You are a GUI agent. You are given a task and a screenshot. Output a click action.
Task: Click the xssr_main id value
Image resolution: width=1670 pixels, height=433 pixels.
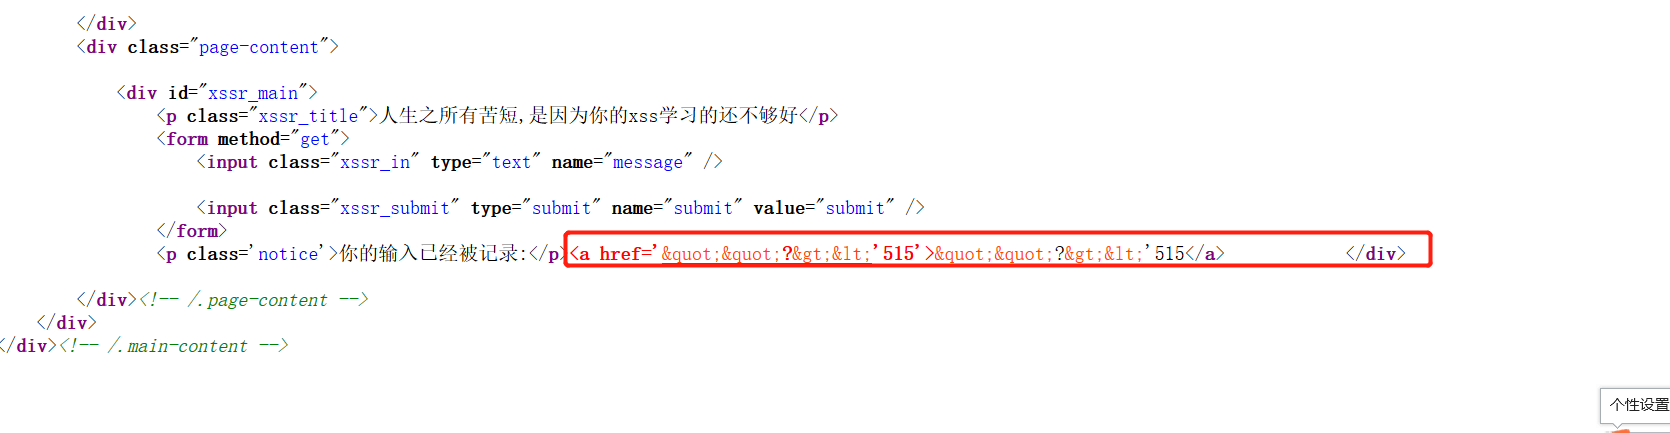pyautogui.click(x=253, y=93)
